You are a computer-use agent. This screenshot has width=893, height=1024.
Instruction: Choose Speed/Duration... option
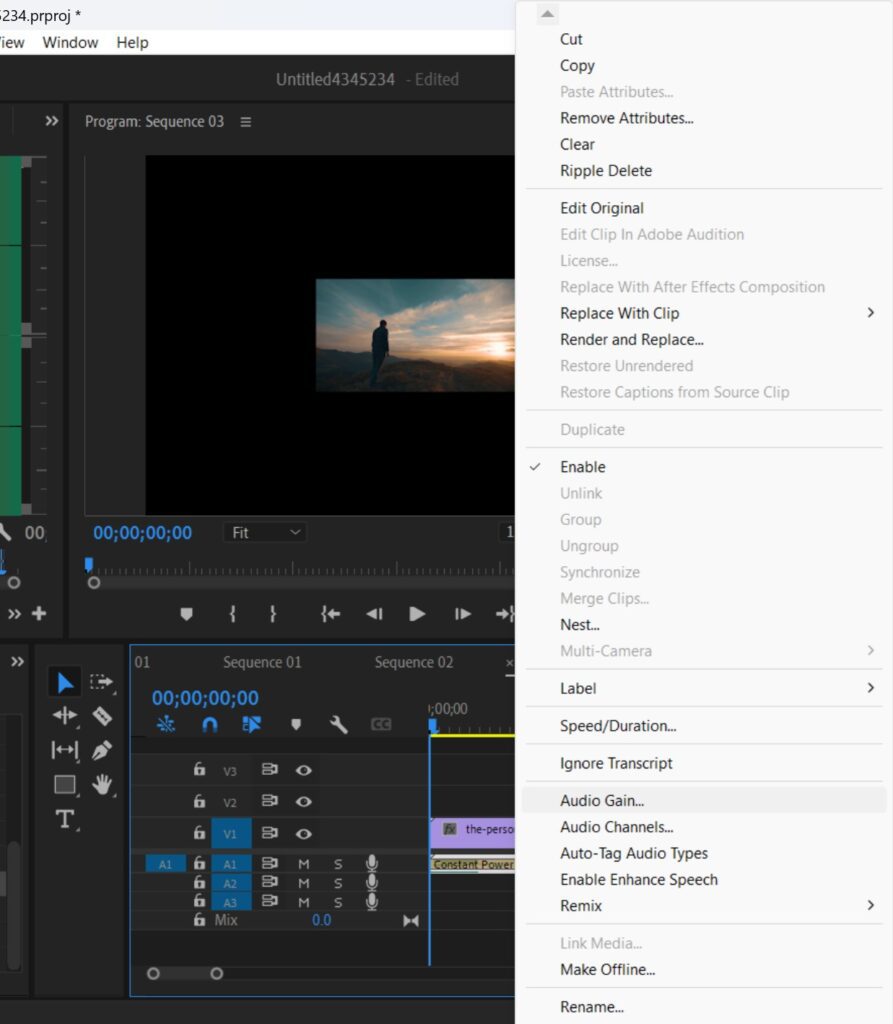coord(705,726)
